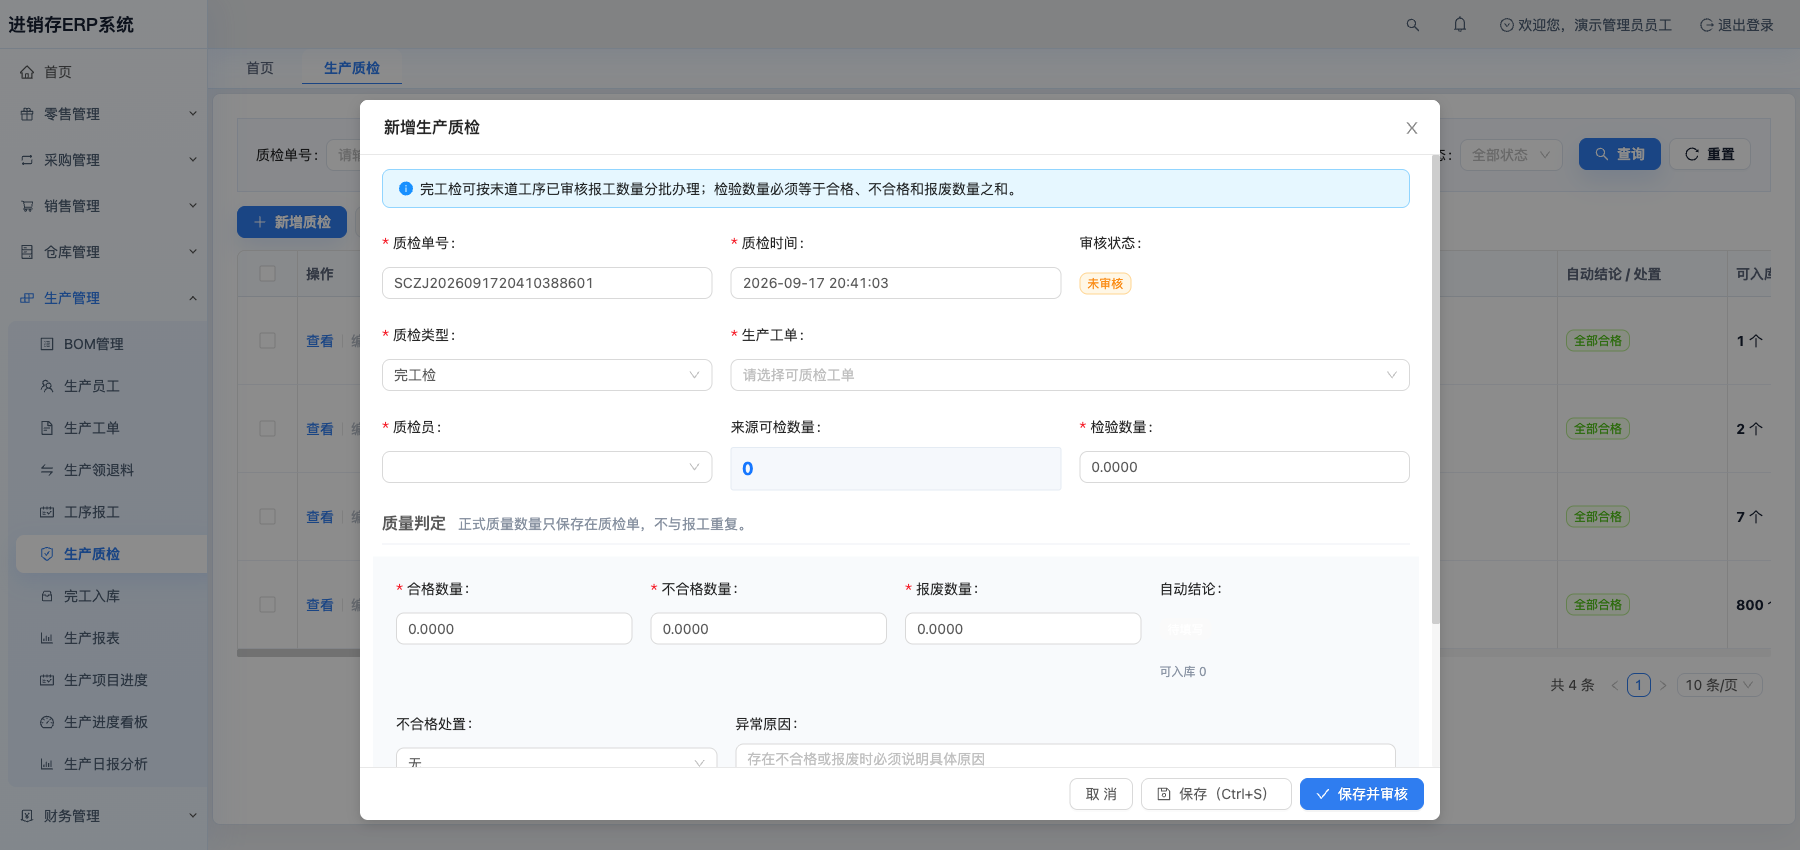Click the search magnifier icon in header
This screenshot has width=1800, height=850.
pos(1413,25)
